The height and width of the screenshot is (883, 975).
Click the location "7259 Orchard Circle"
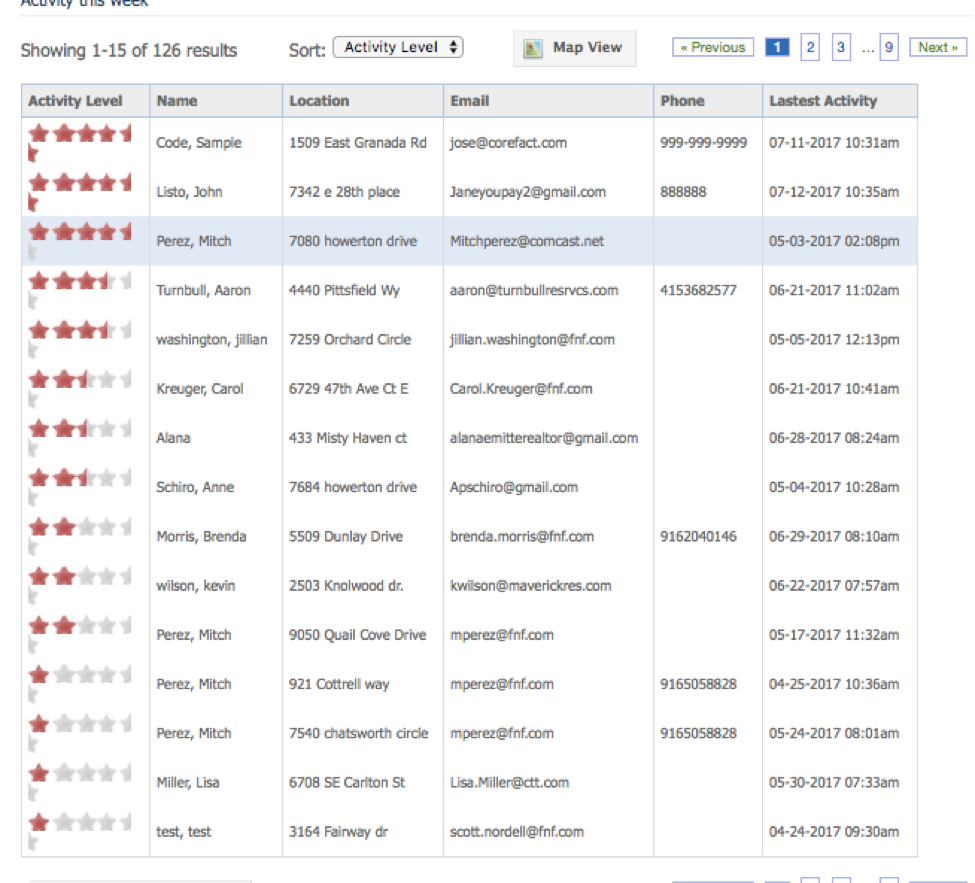pyautogui.click(x=350, y=340)
